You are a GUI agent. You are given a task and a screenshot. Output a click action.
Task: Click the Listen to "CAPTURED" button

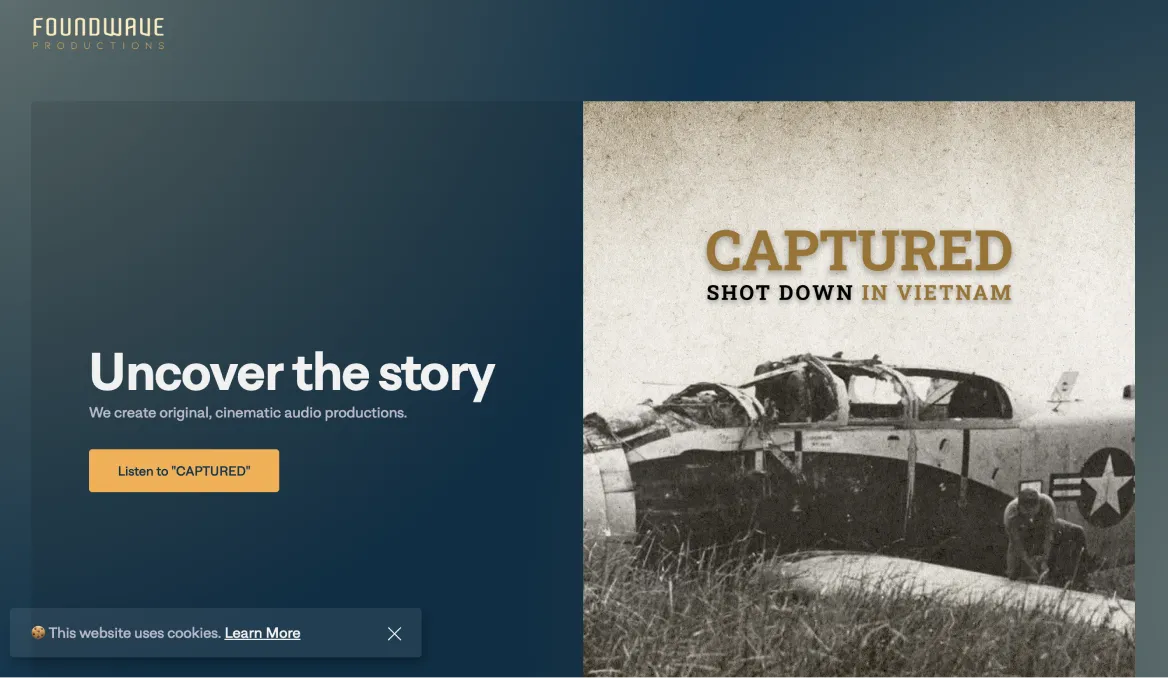pos(184,470)
